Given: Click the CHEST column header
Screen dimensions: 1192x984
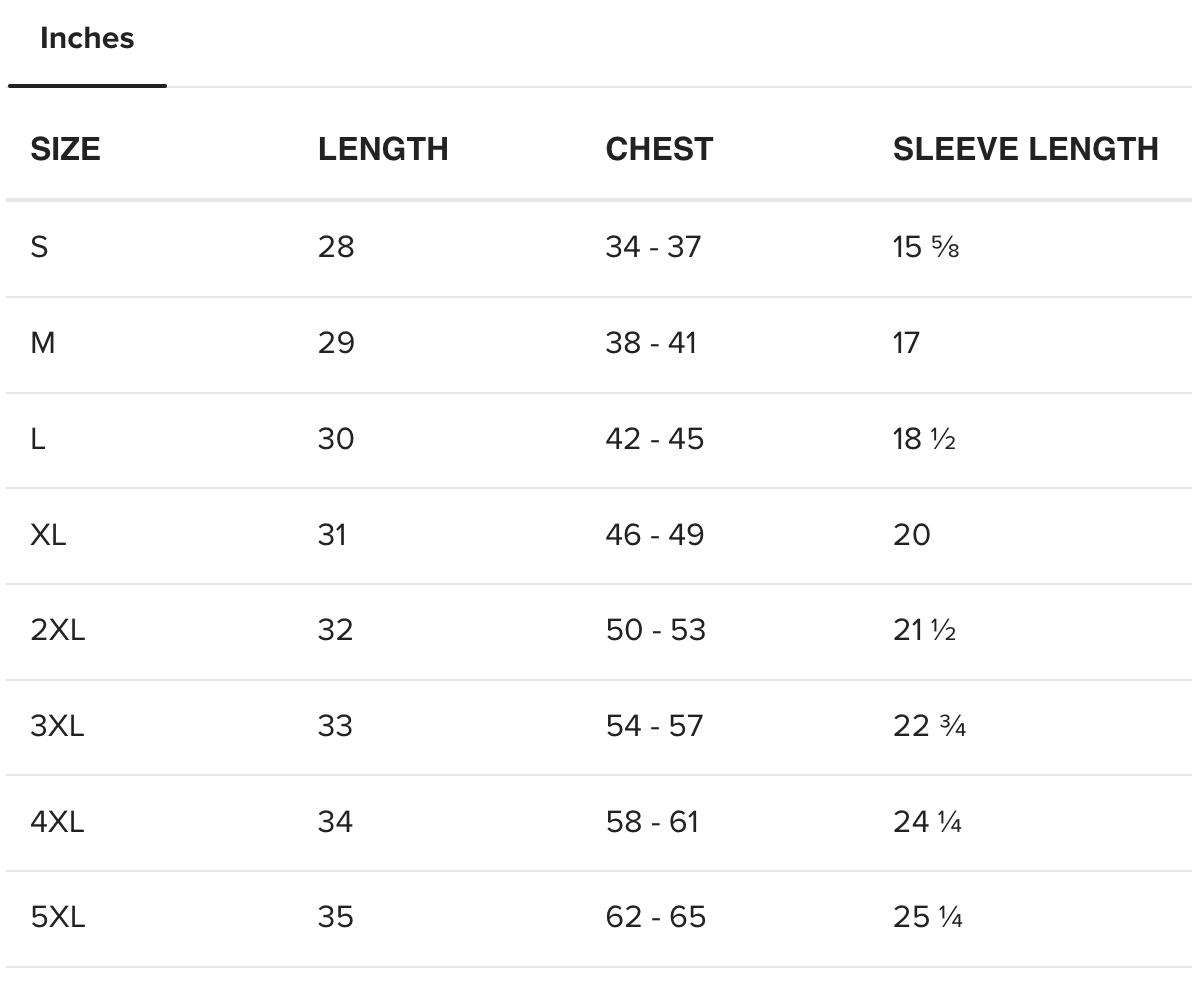Looking at the screenshot, I should [x=659, y=149].
